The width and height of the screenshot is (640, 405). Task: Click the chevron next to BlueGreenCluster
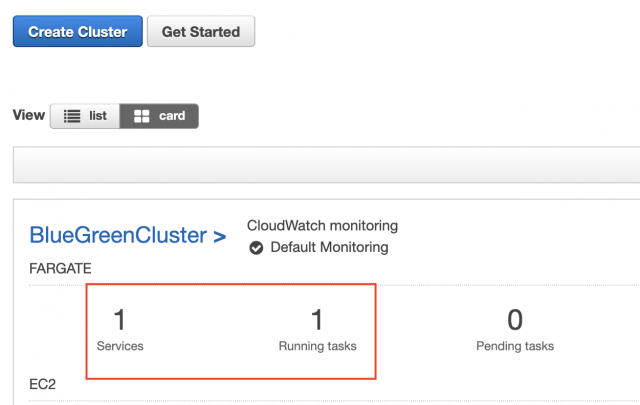point(218,237)
